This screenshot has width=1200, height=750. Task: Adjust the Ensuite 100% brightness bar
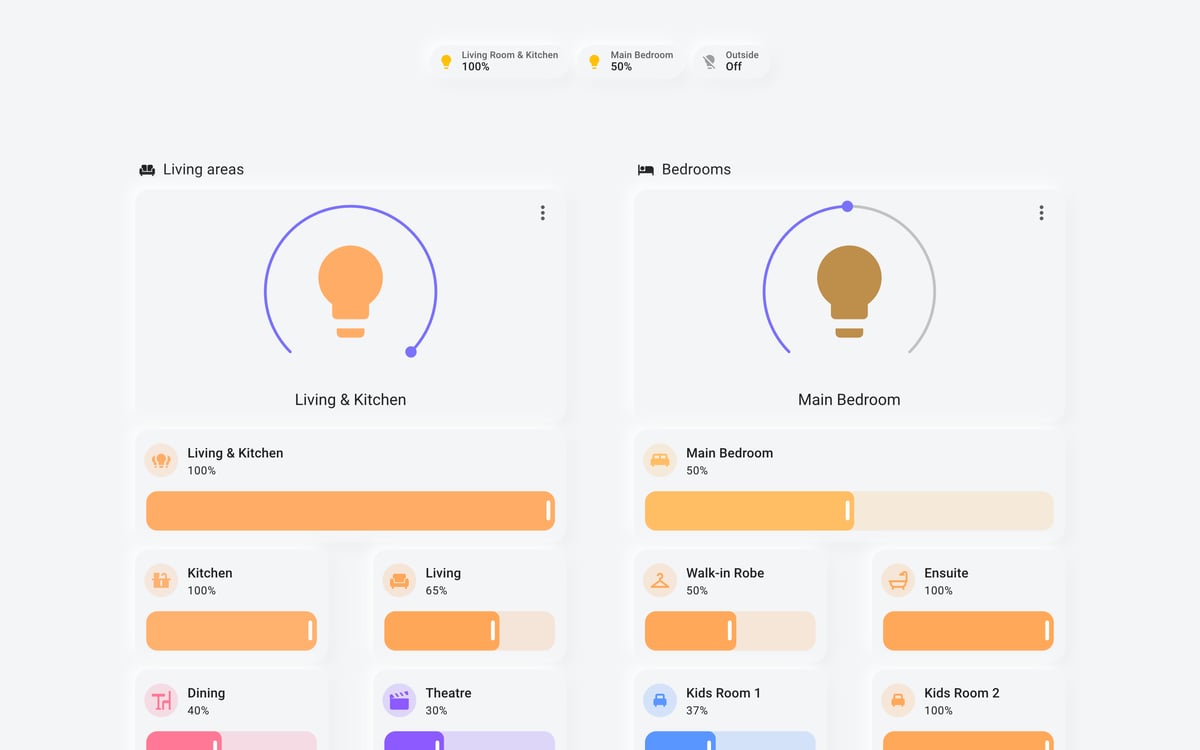point(968,631)
